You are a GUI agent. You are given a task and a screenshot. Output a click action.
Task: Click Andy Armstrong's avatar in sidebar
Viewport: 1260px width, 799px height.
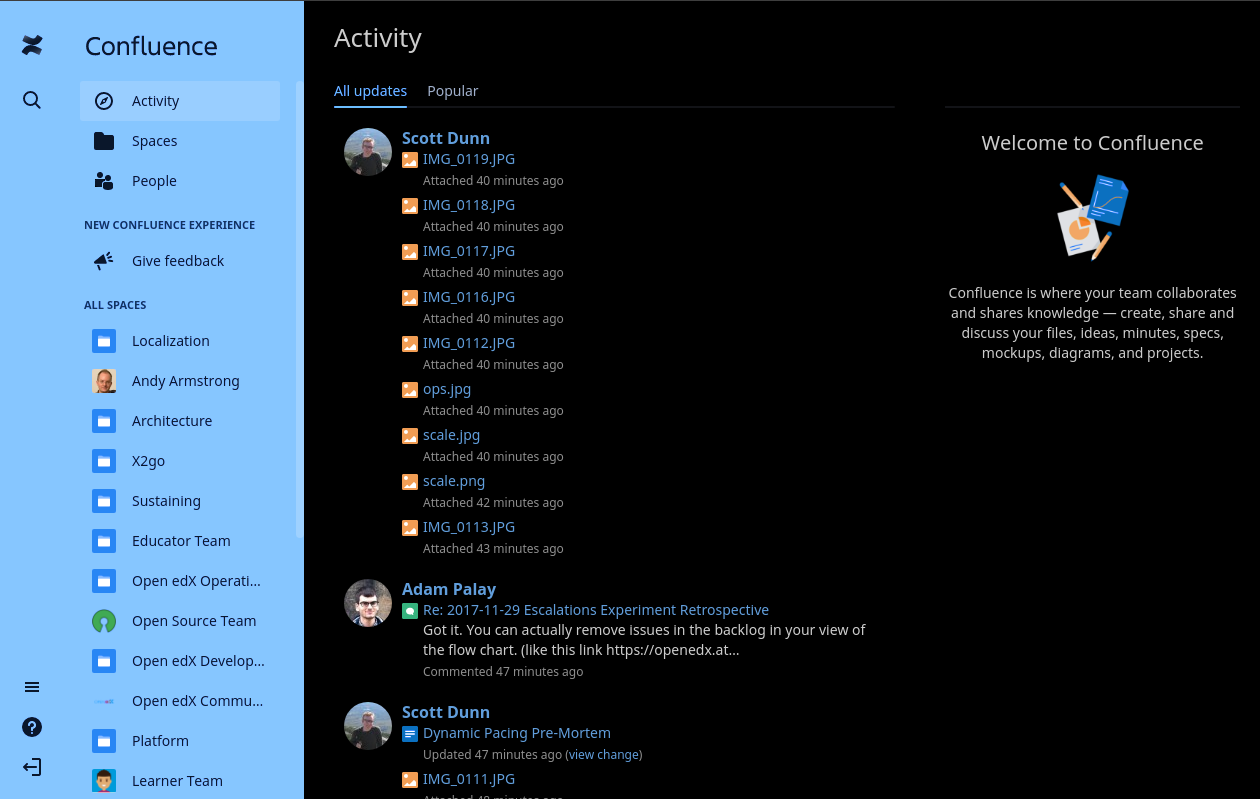pos(104,381)
